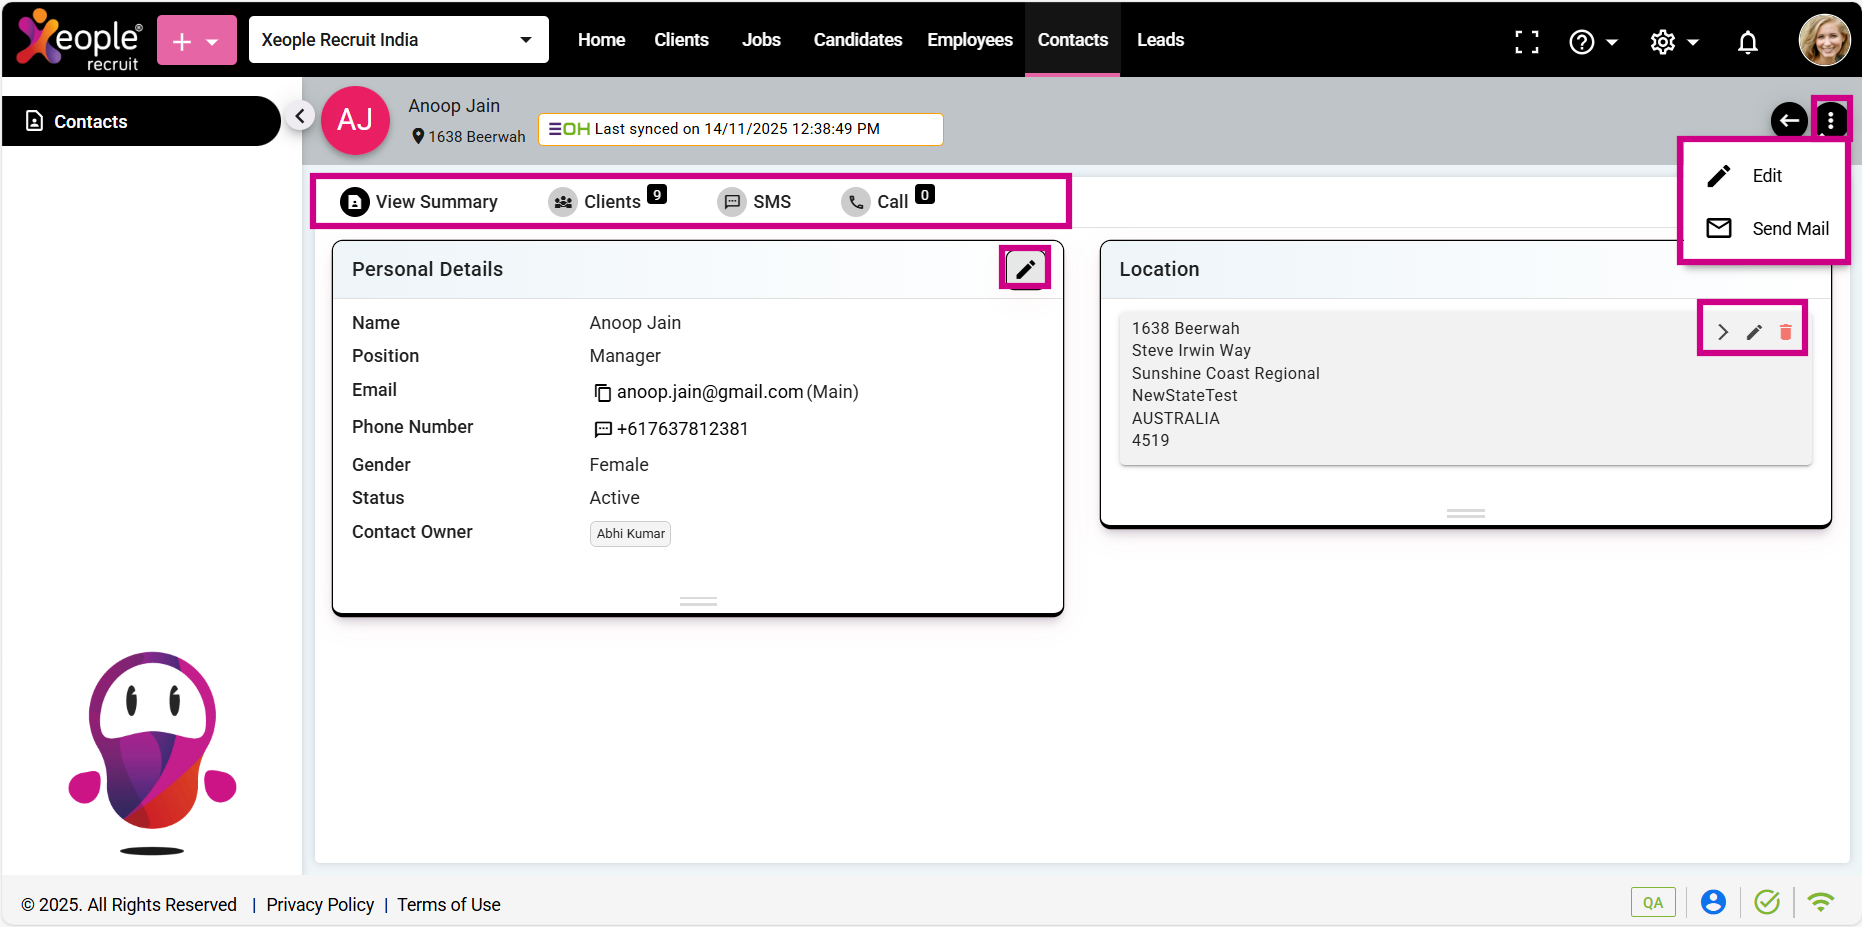
Task: Open the pink plus quick-add dropdown
Action: (x=196, y=41)
